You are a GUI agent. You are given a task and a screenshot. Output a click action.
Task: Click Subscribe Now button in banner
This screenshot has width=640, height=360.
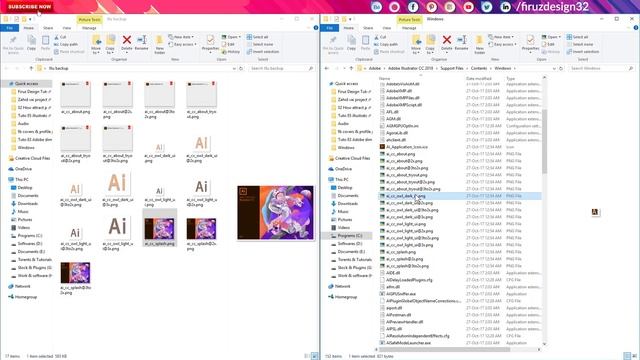[29, 7]
